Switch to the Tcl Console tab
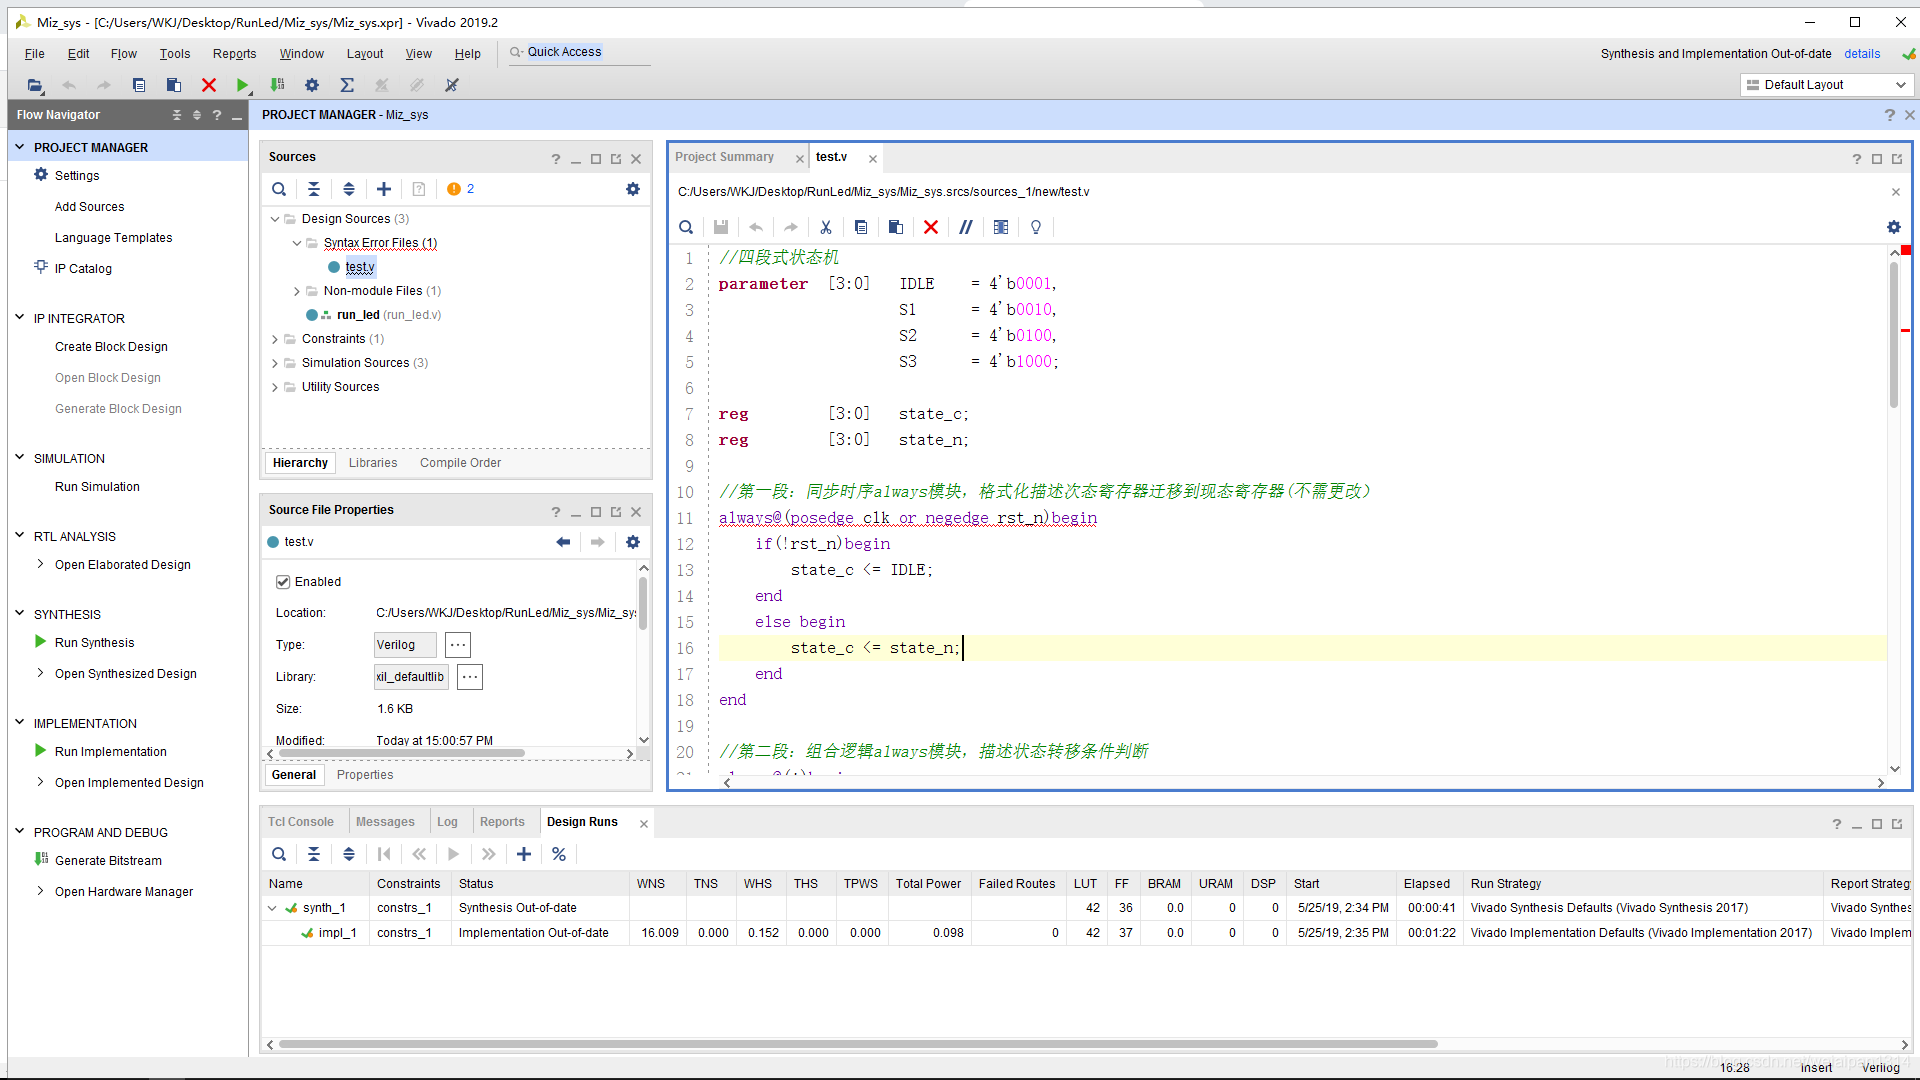 point(301,822)
